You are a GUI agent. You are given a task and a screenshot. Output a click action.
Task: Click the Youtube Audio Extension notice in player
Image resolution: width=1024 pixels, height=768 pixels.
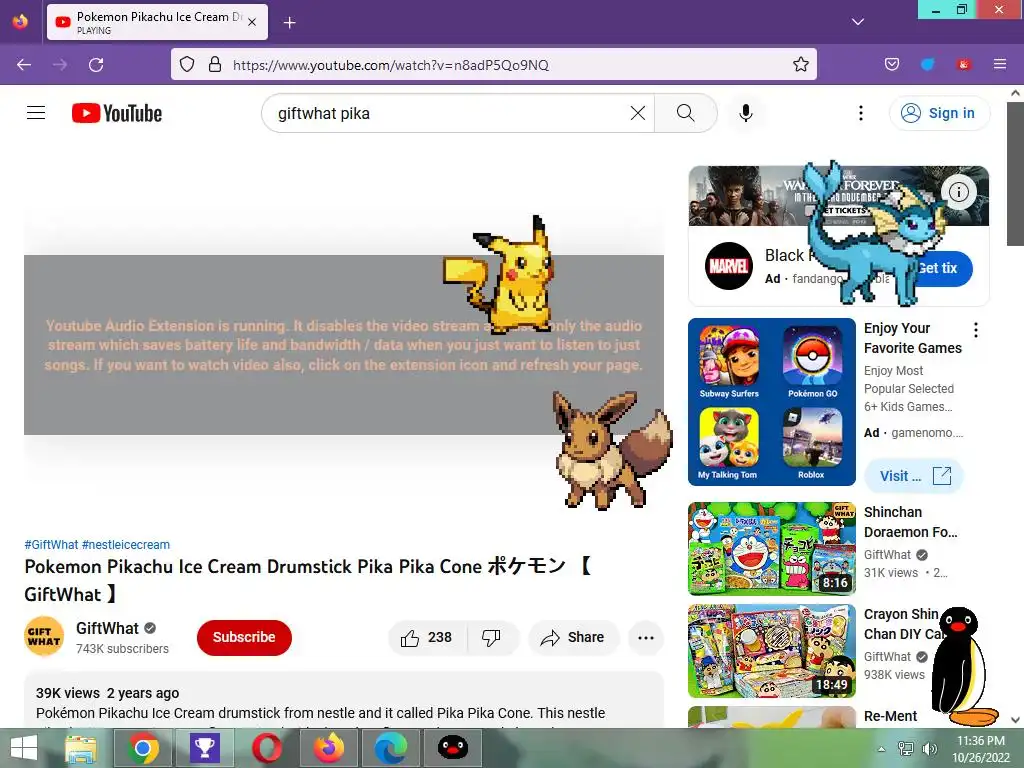(x=344, y=345)
